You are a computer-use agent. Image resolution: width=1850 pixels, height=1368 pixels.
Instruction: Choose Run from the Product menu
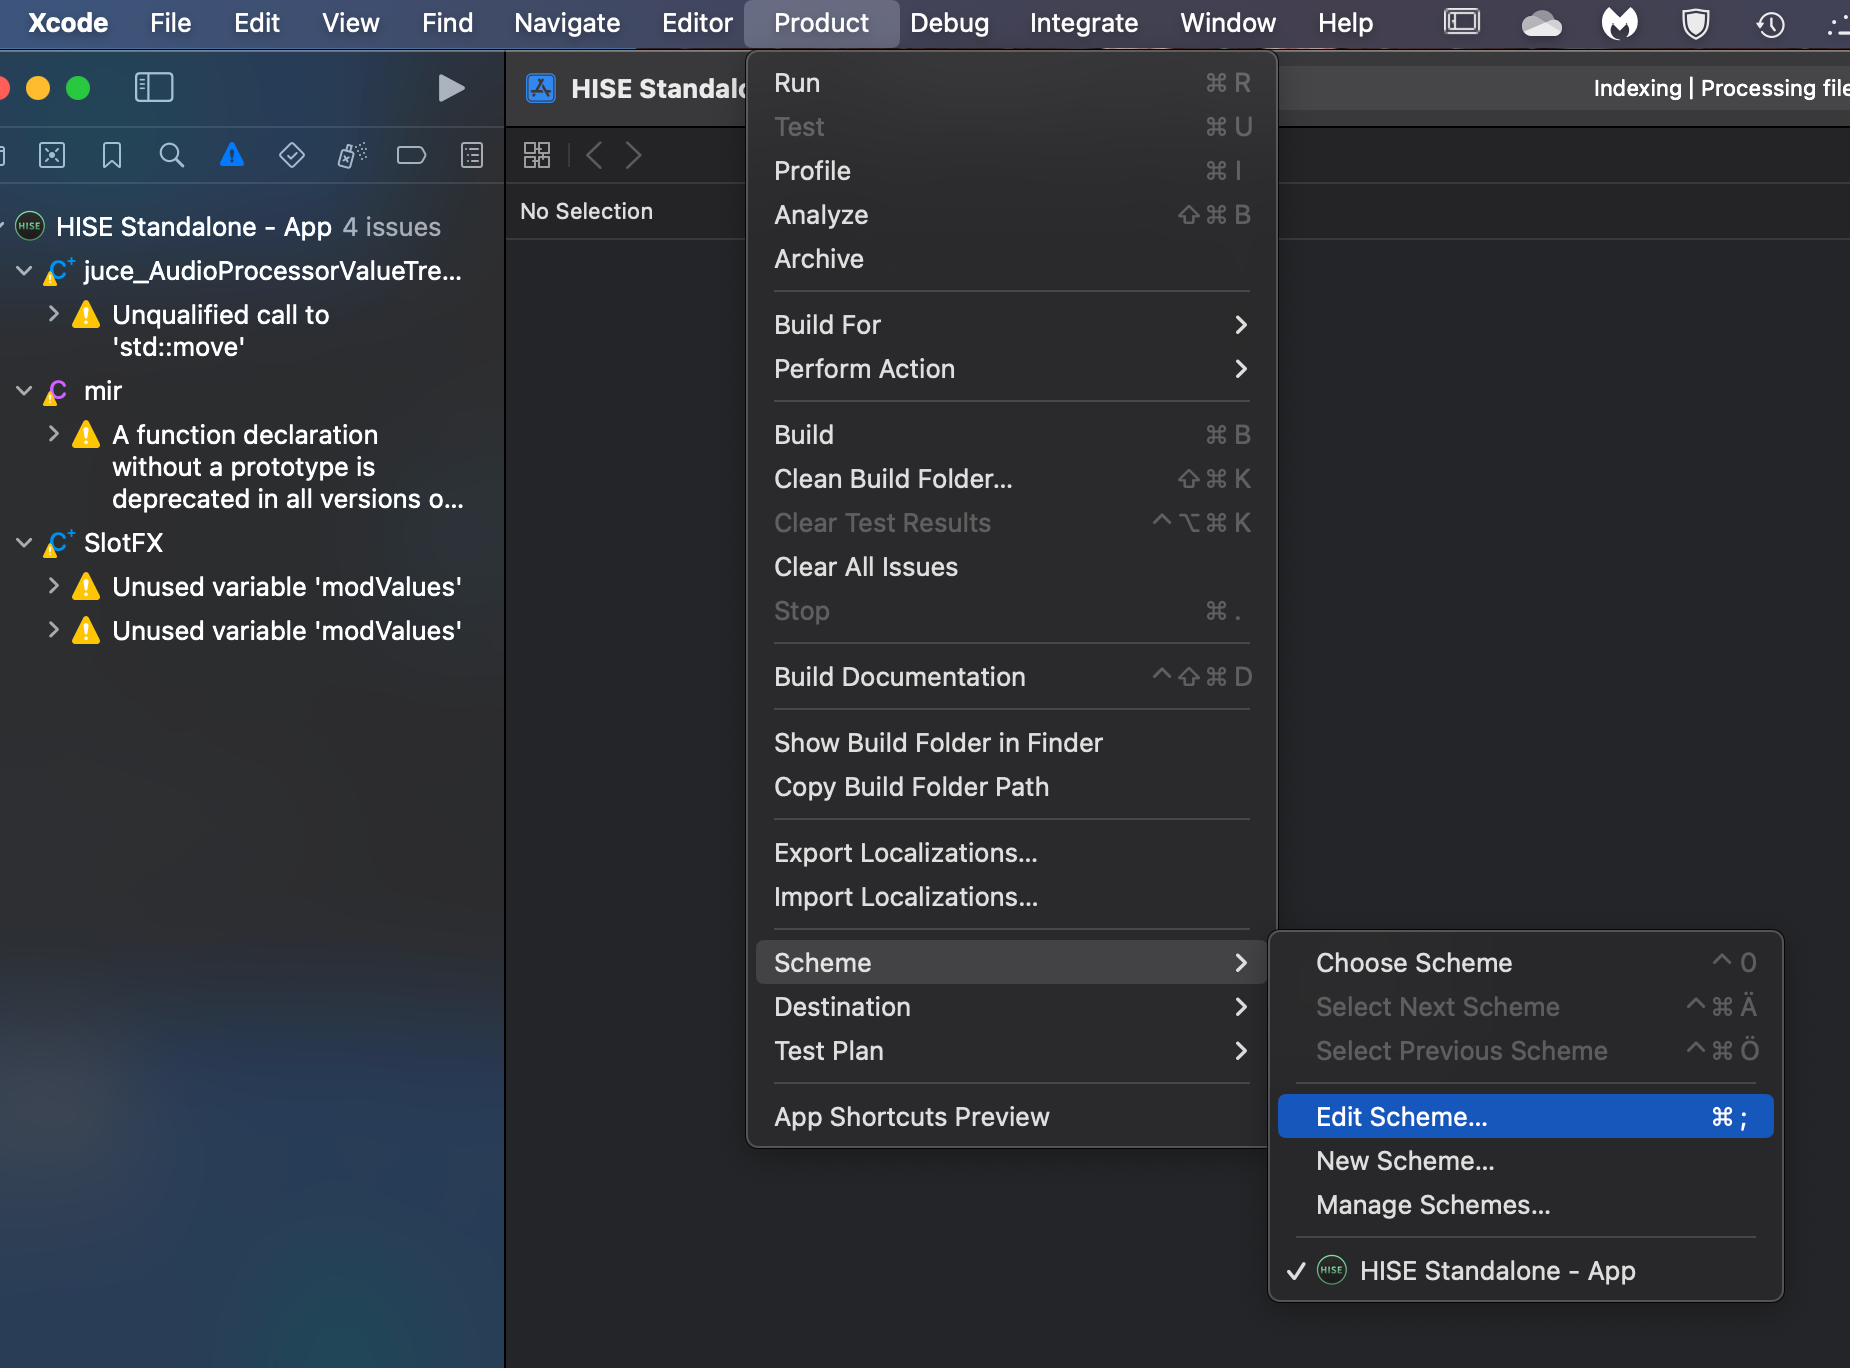click(x=1011, y=83)
